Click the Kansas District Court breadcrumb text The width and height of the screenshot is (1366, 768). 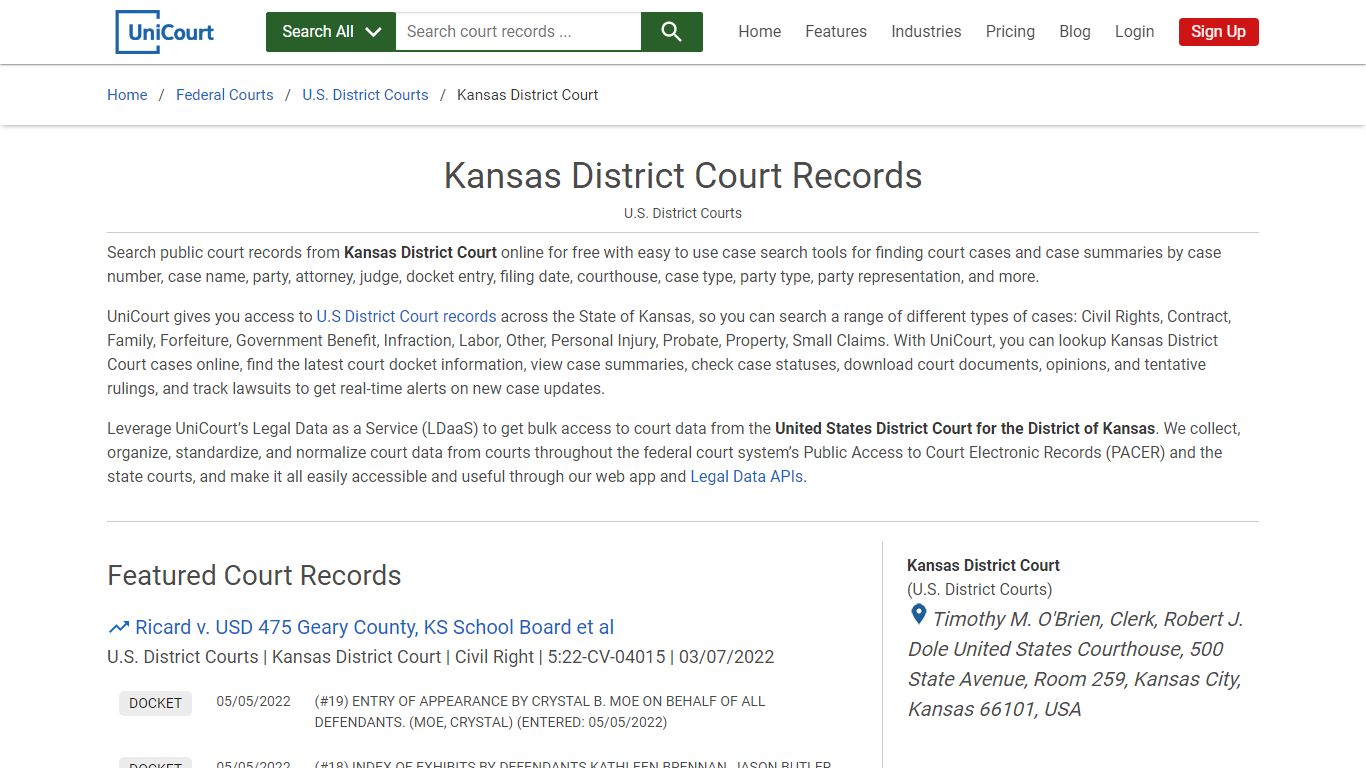527,95
